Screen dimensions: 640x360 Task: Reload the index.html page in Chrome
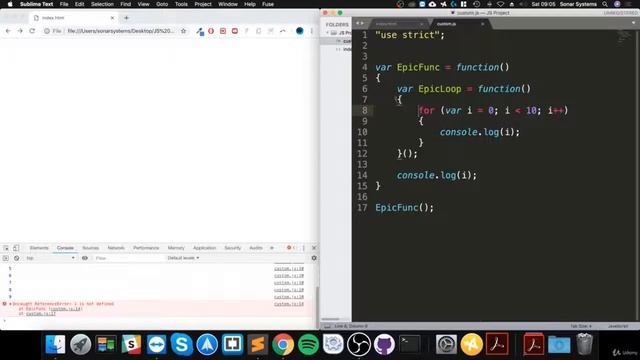(32, 31)
